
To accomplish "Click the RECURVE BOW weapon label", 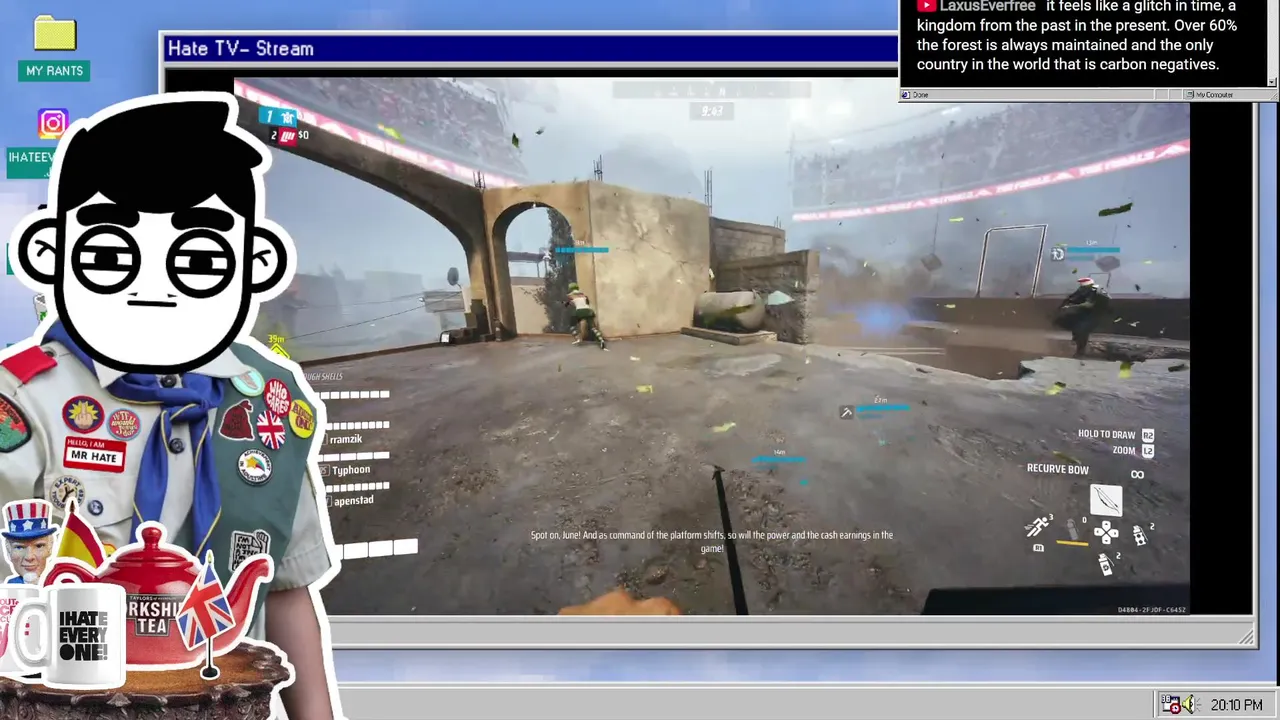I will 1058,469.
